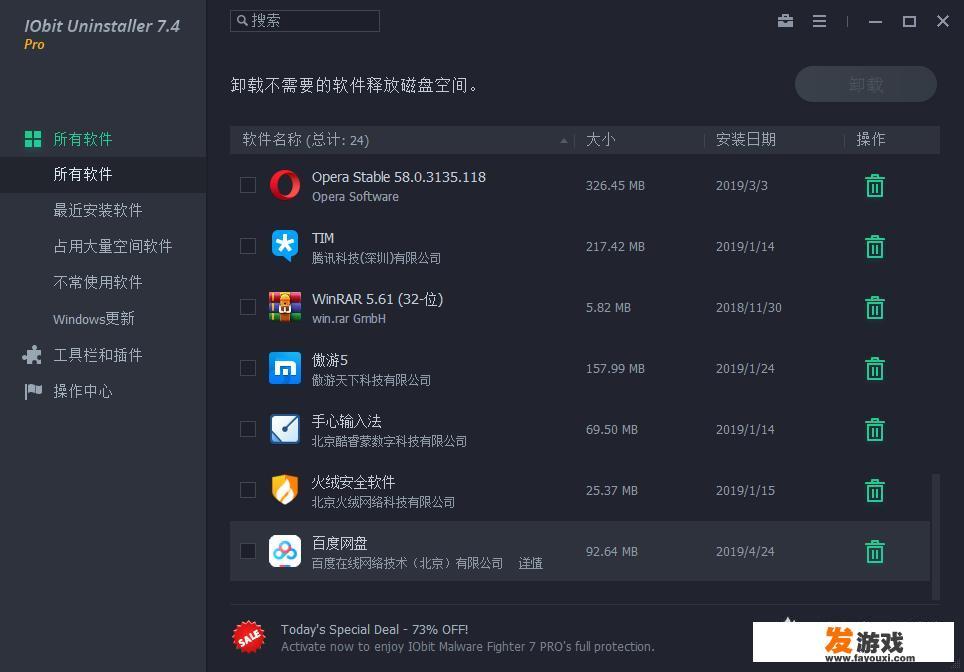The image size is (964, 672).
Task: Open Today's Special Deal 73% OFF link
Action: [374, 630]
